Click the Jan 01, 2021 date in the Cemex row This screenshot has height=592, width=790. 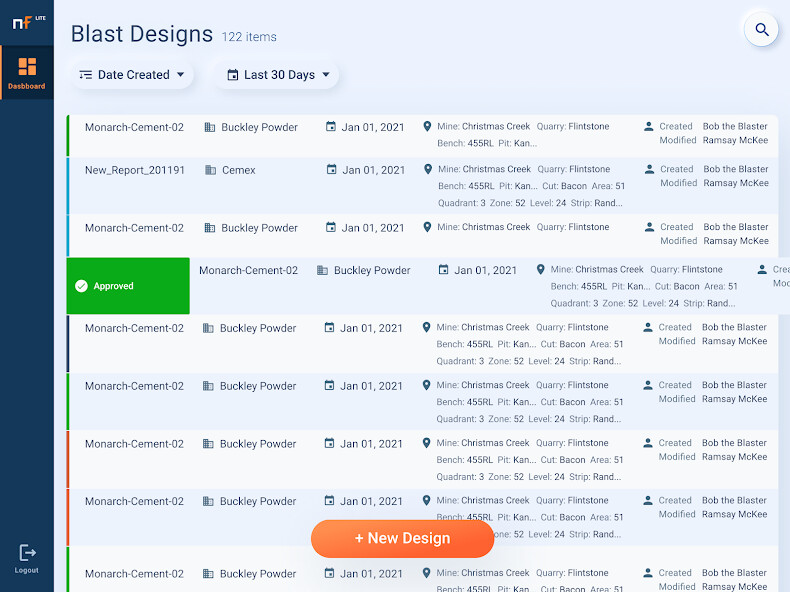pyautogui.click(x=373, y=170)
